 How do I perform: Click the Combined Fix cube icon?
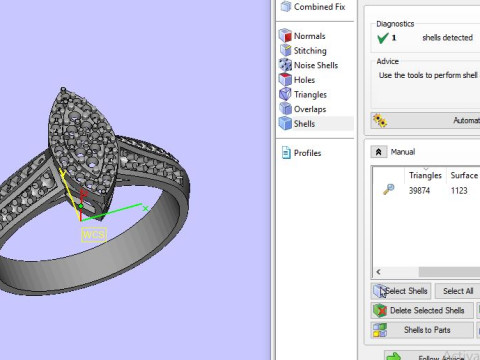tap(286, 6)
